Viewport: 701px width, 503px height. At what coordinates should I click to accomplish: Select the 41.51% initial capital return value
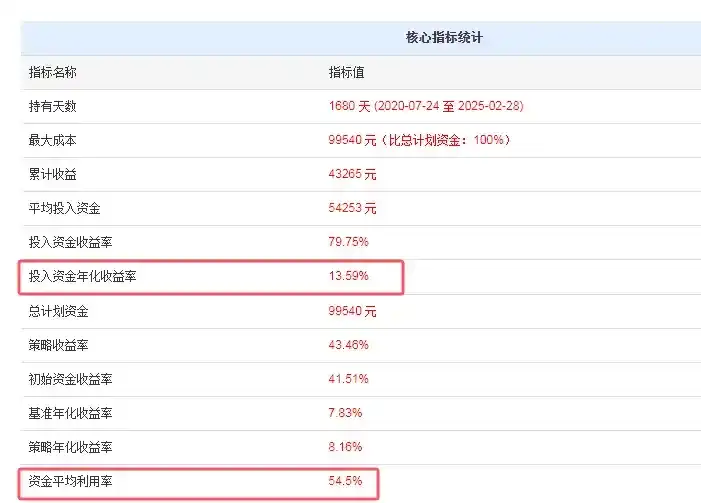[349, 379]
